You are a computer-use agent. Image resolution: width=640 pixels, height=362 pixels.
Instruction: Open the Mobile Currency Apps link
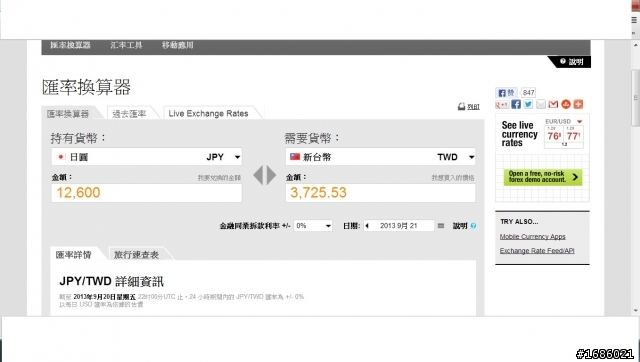click(x=533, y=237)
